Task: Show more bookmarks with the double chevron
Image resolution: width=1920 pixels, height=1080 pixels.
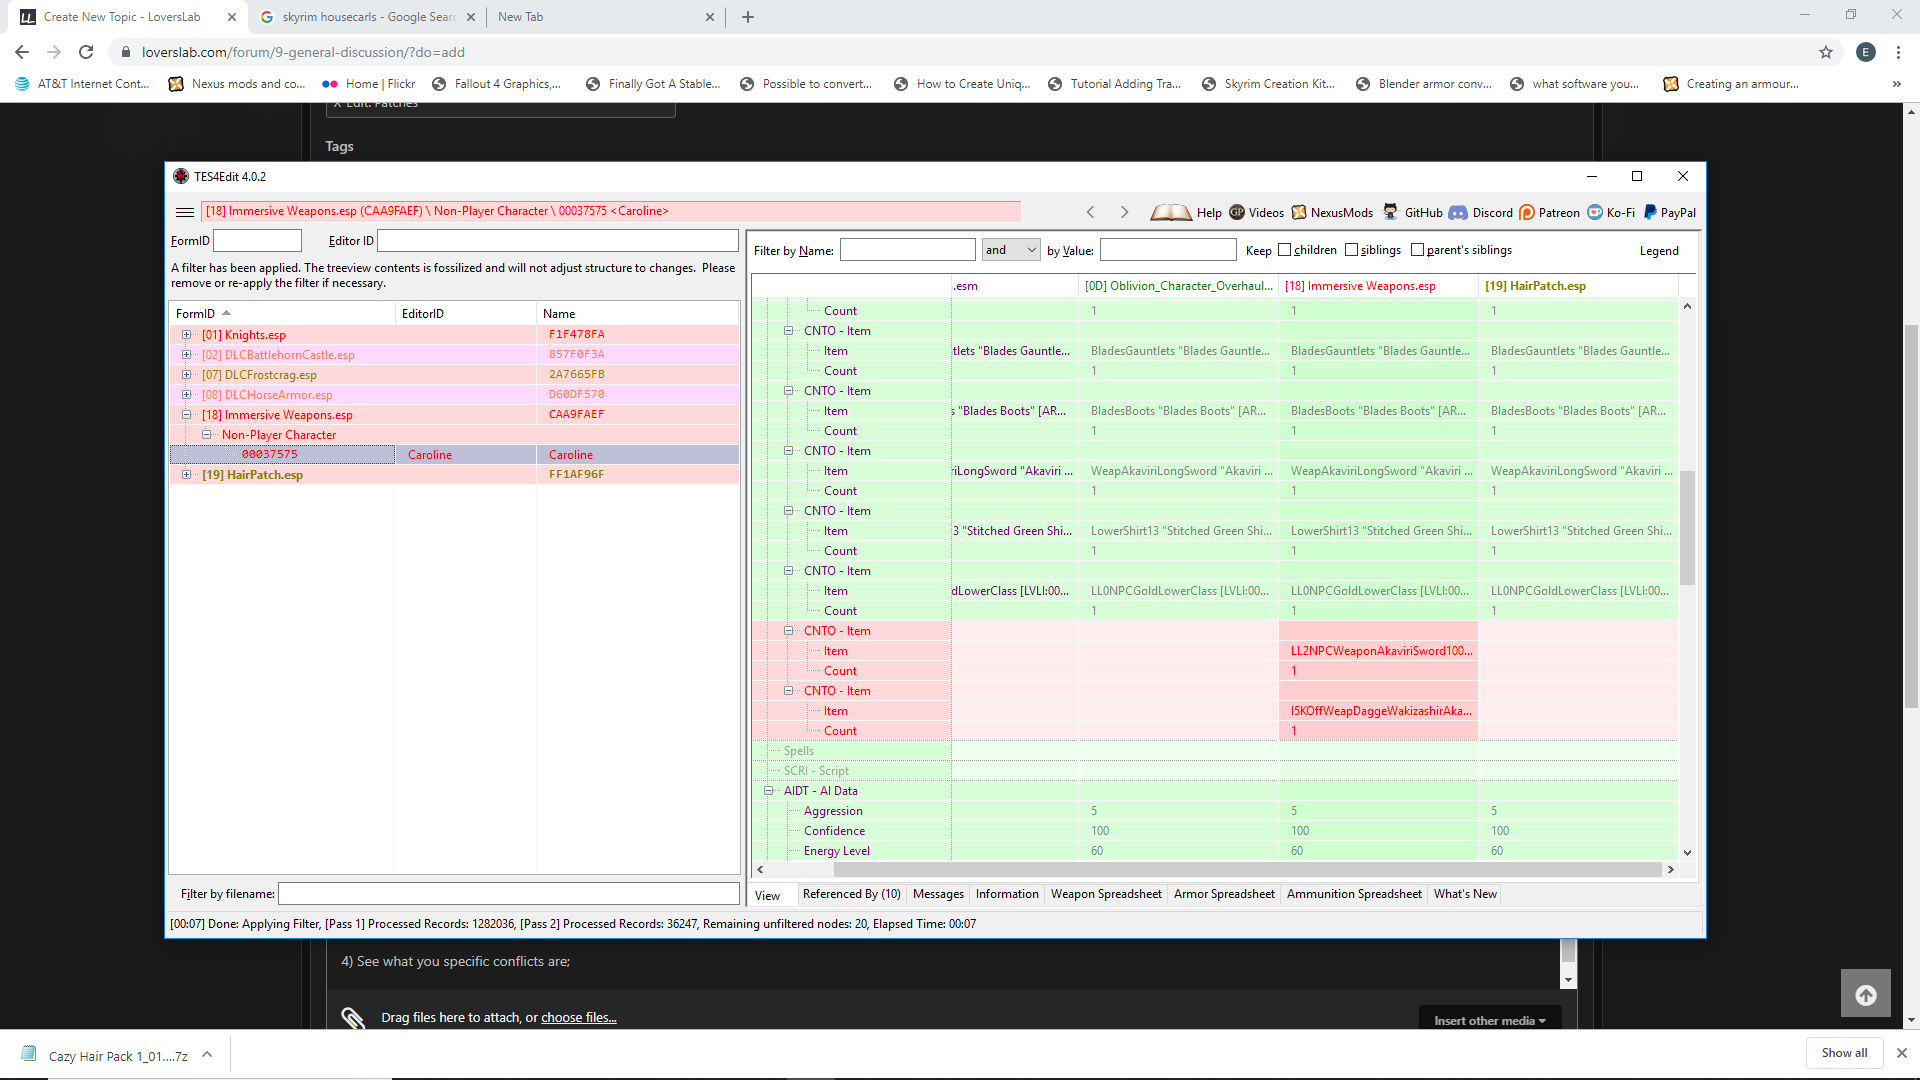Action: pyautogui.click(x=1897, y=84)
